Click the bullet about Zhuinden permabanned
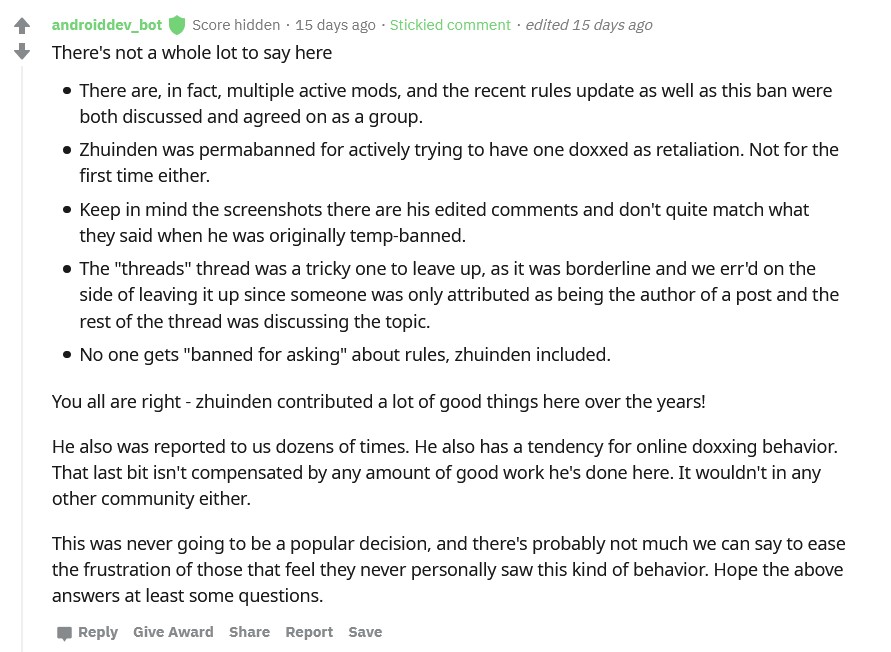Viewport: 891px width, 652px height. click(x=459, y=163)
